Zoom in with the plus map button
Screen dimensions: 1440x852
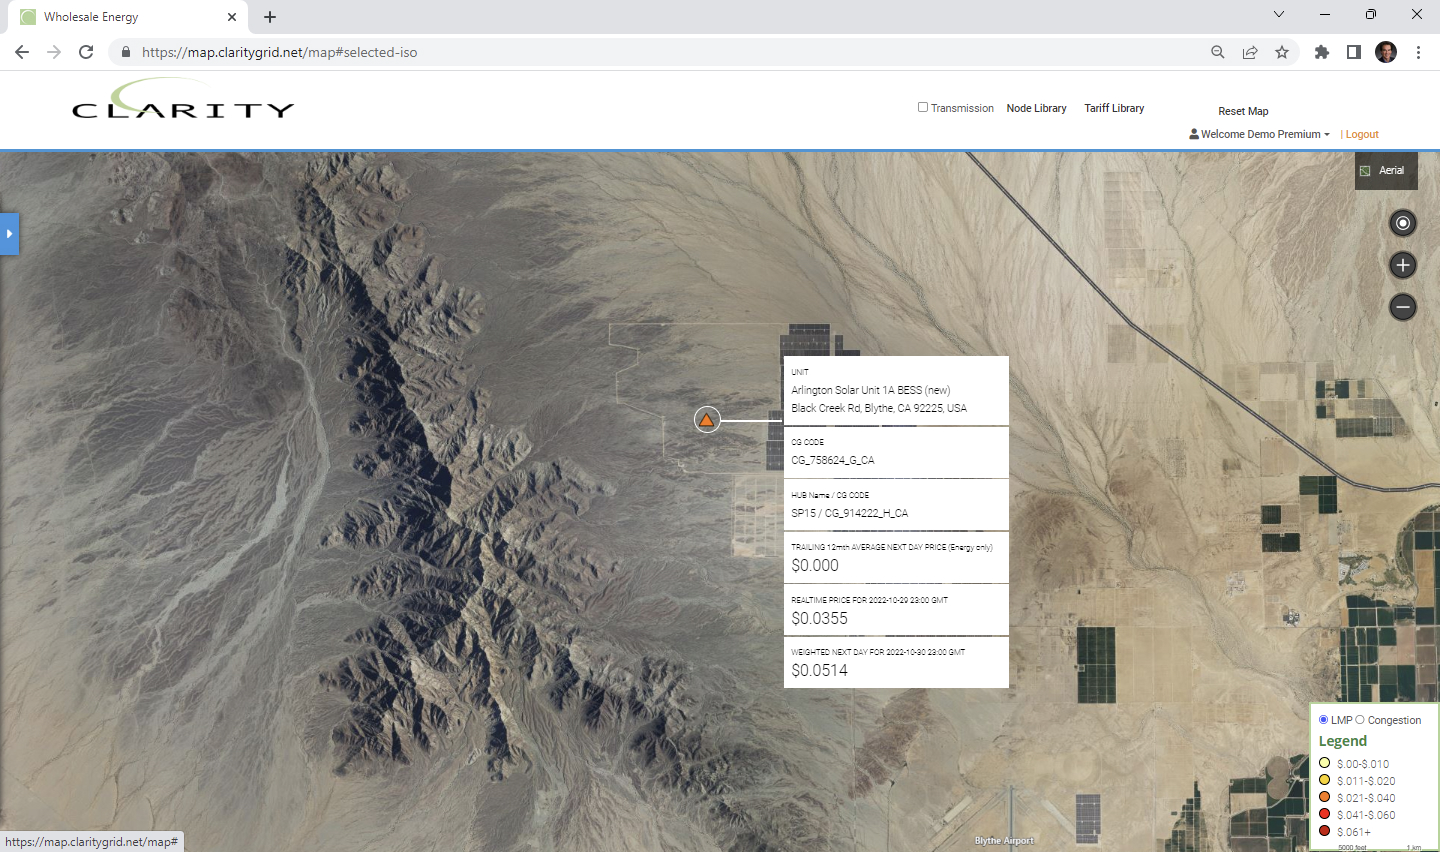tap(1403, 265)
